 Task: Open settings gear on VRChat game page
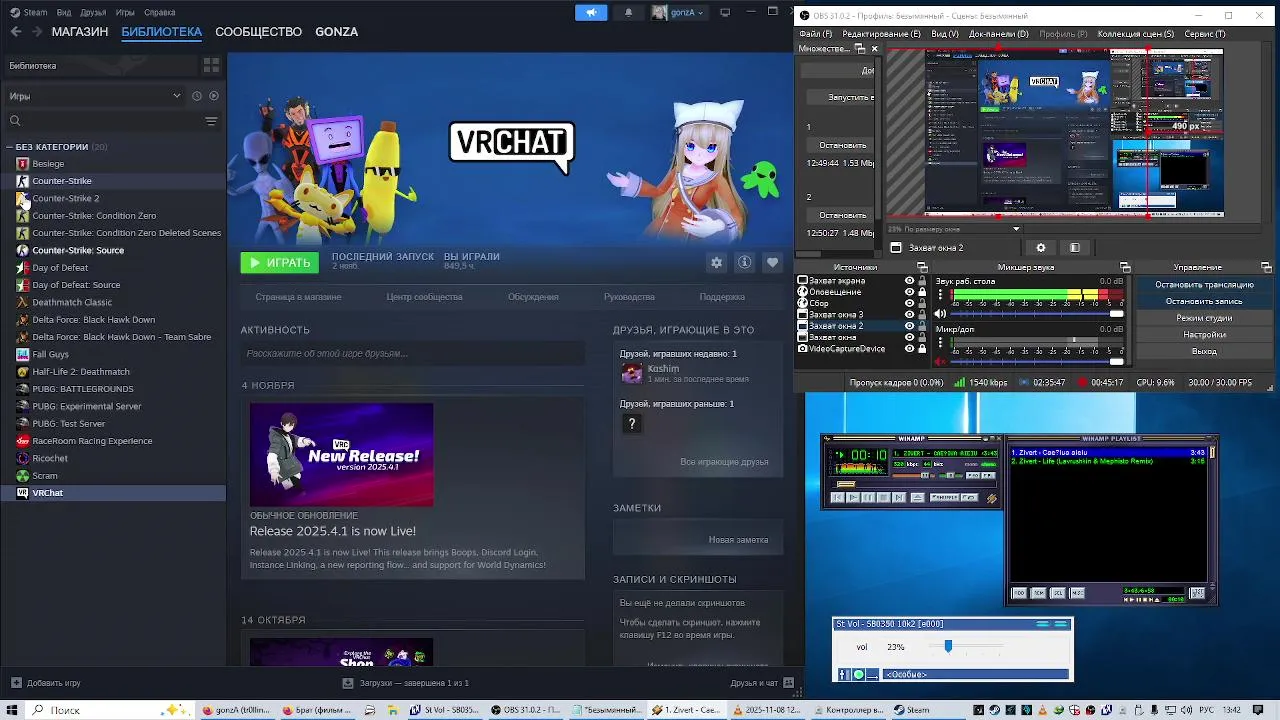[716, 262]
